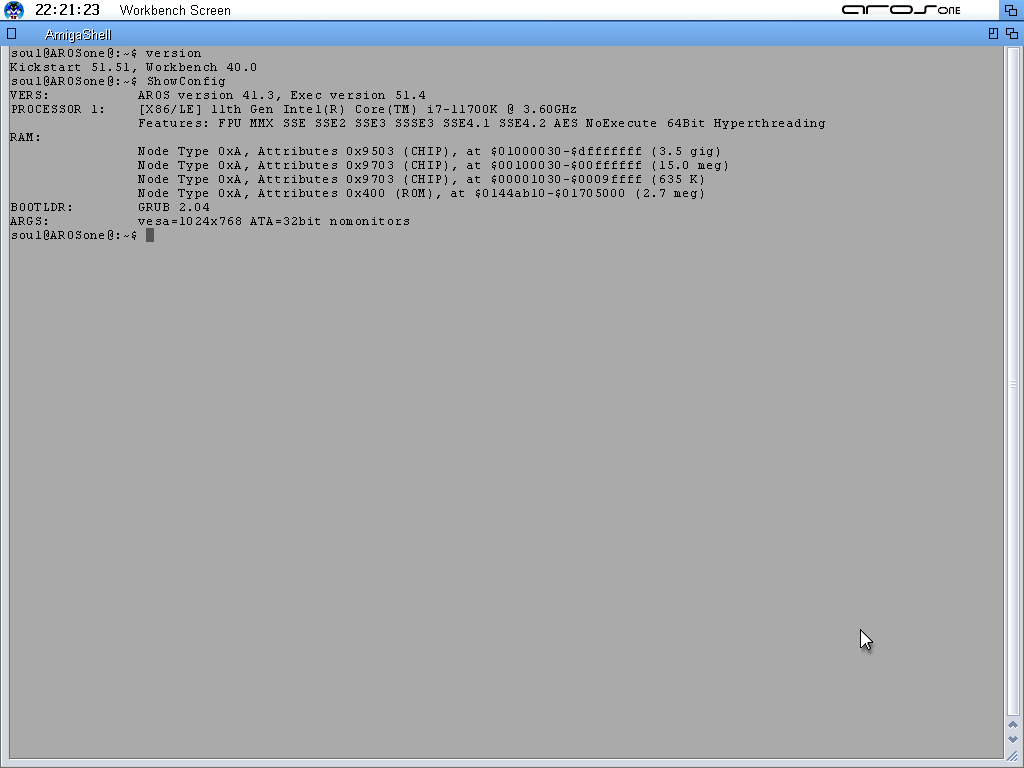This screenshot has width=1024, height=768.
Task: Click 'vesa=1024x768 ATA=32bit nomonitors' text
Action: pyautogui.click(x=274, y=221)
